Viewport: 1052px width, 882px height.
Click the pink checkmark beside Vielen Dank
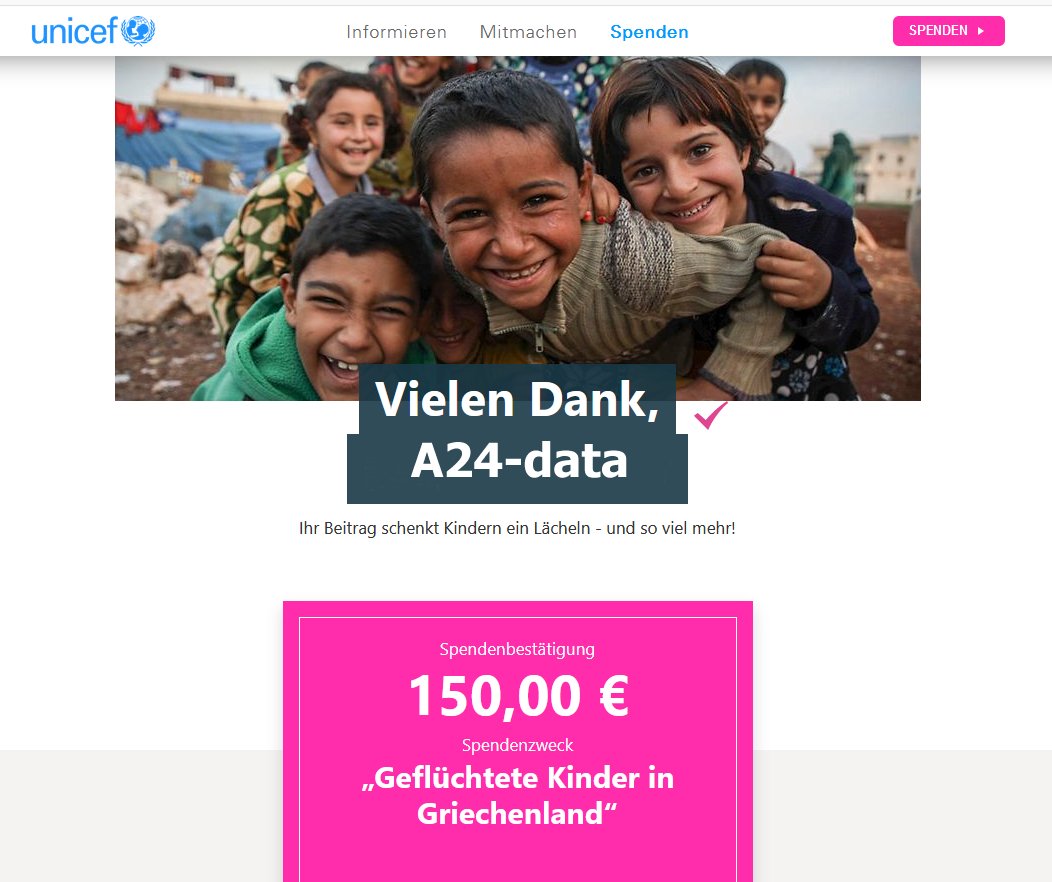711,415
